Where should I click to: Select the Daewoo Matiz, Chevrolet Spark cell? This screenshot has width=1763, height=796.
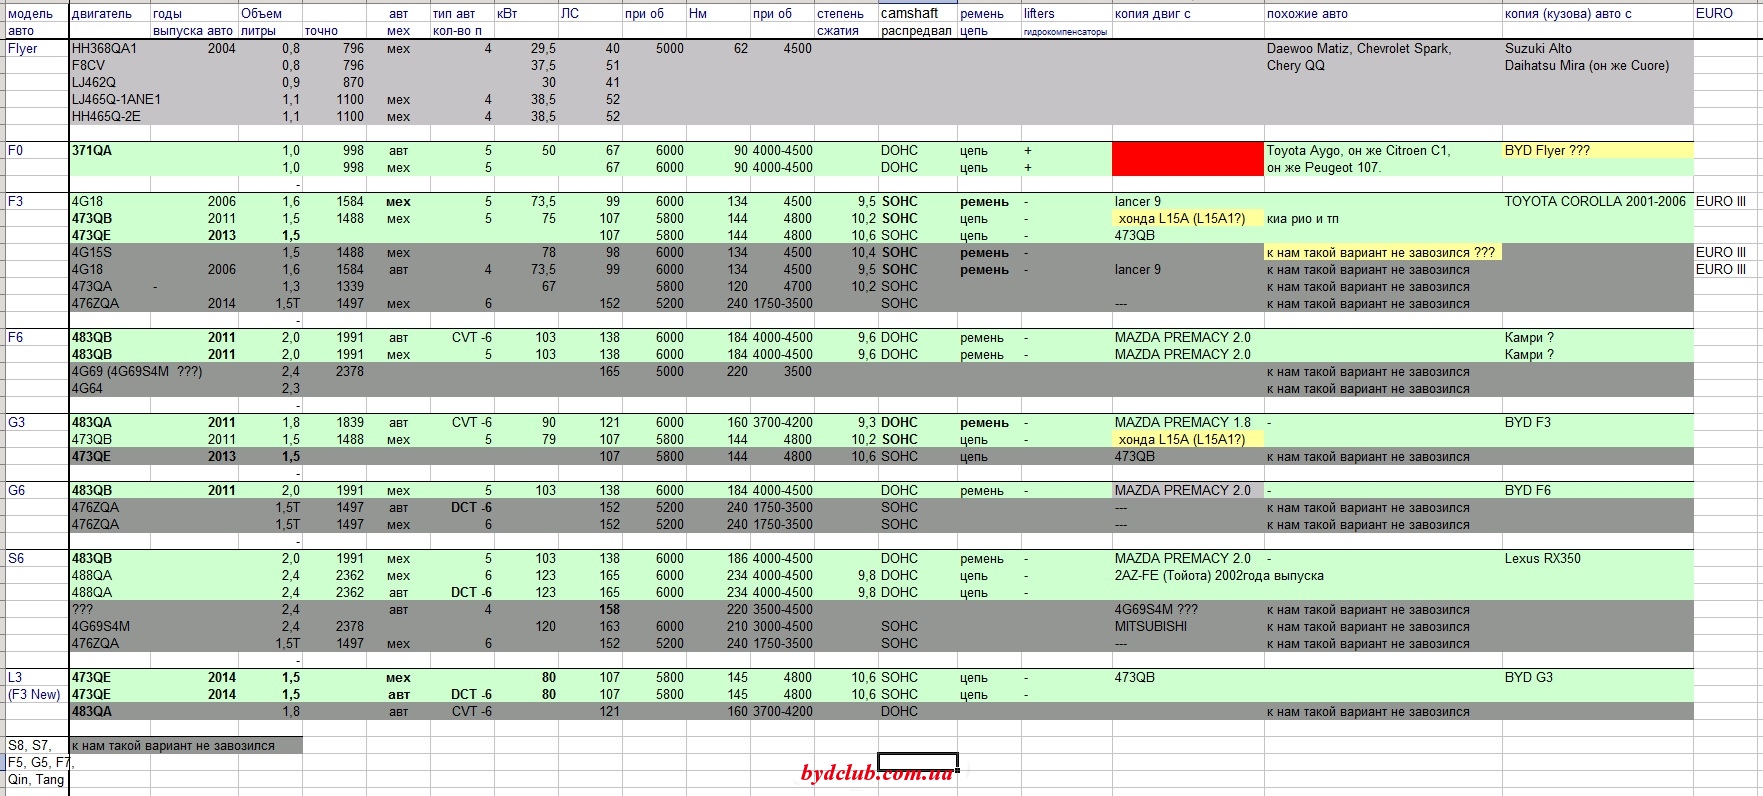pos(1358,49)
